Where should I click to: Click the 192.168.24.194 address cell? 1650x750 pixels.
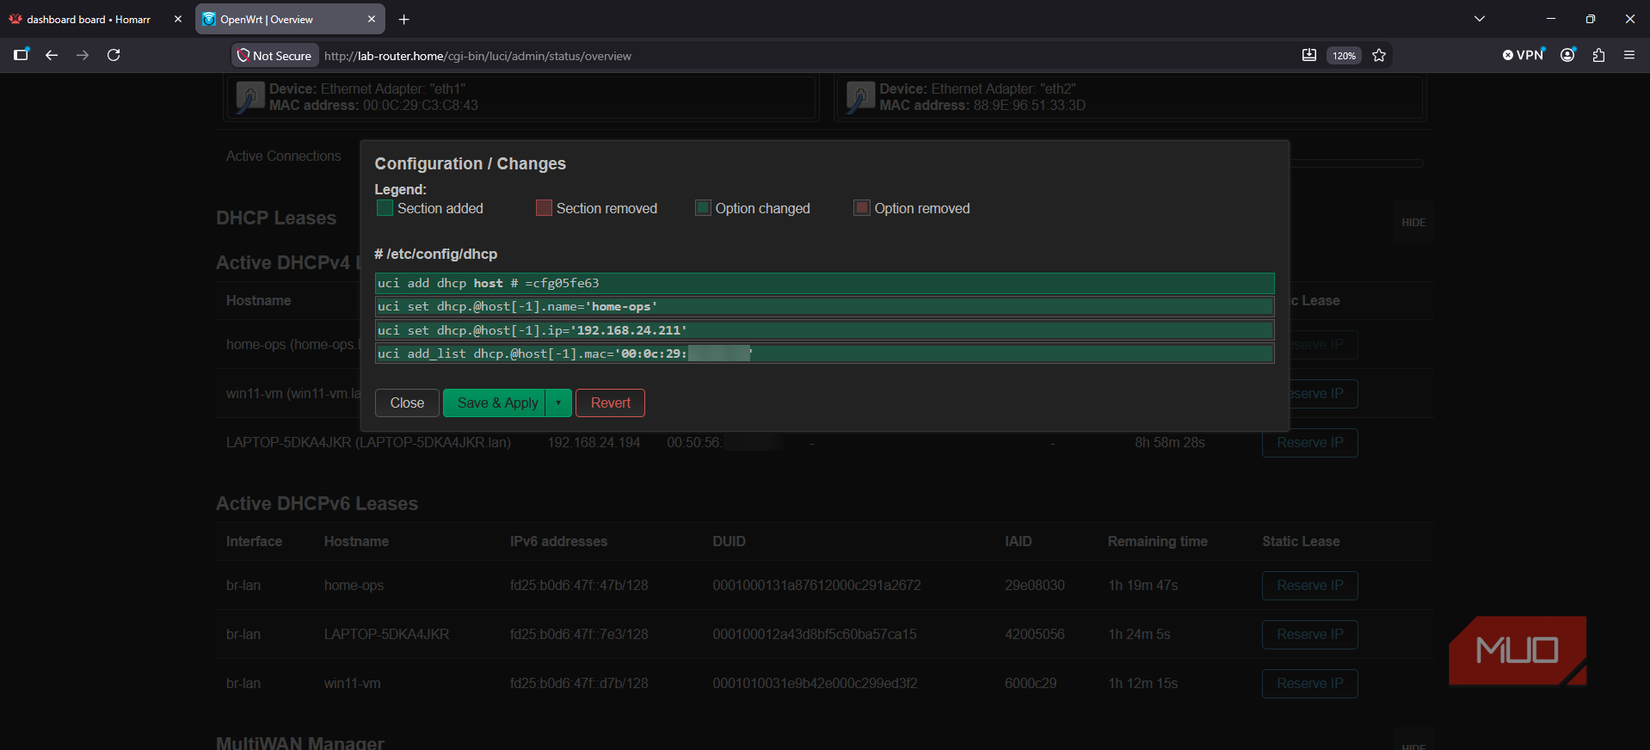click(594, 442)
